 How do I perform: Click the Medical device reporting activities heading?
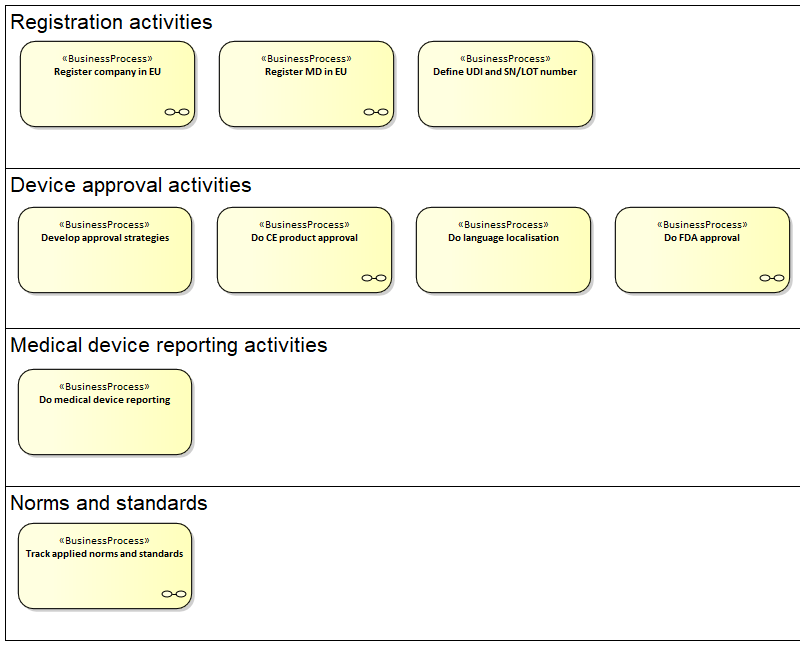[x=169, y=345]
